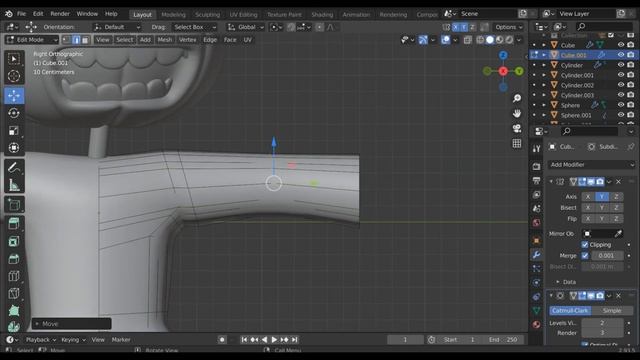The height and width of the screenshot is (360, 640).
Task: Play the animation in timeline
Action: (274, 340)
